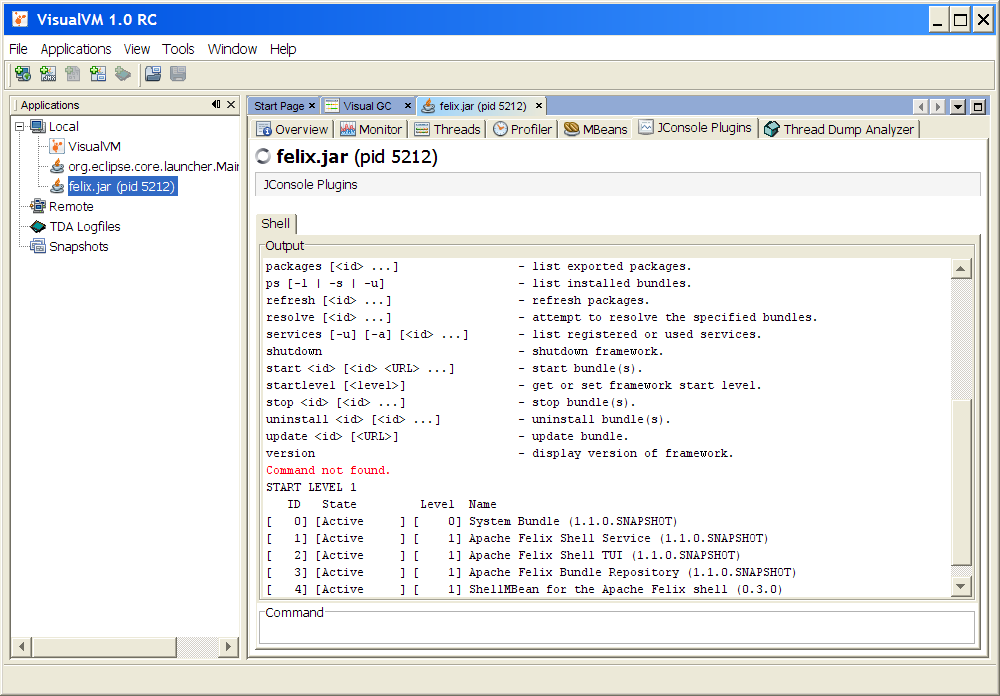
Task: Click the Command input field
Action: [x=616, y=629]
